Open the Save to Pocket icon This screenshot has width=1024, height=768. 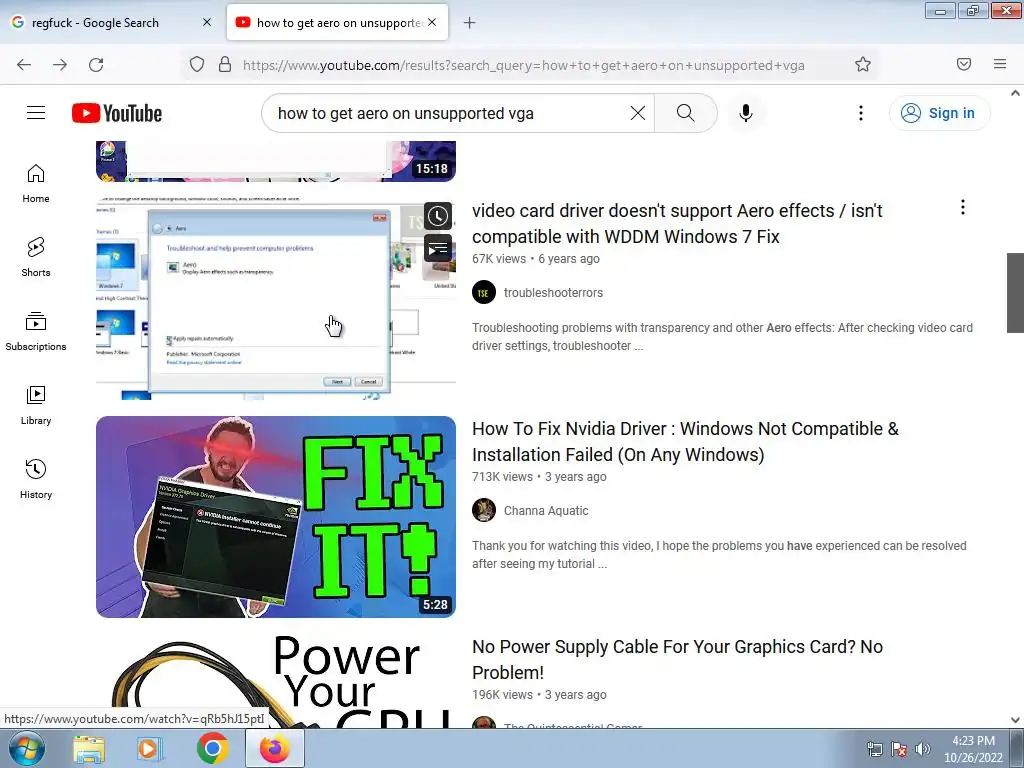coord(964,64)
